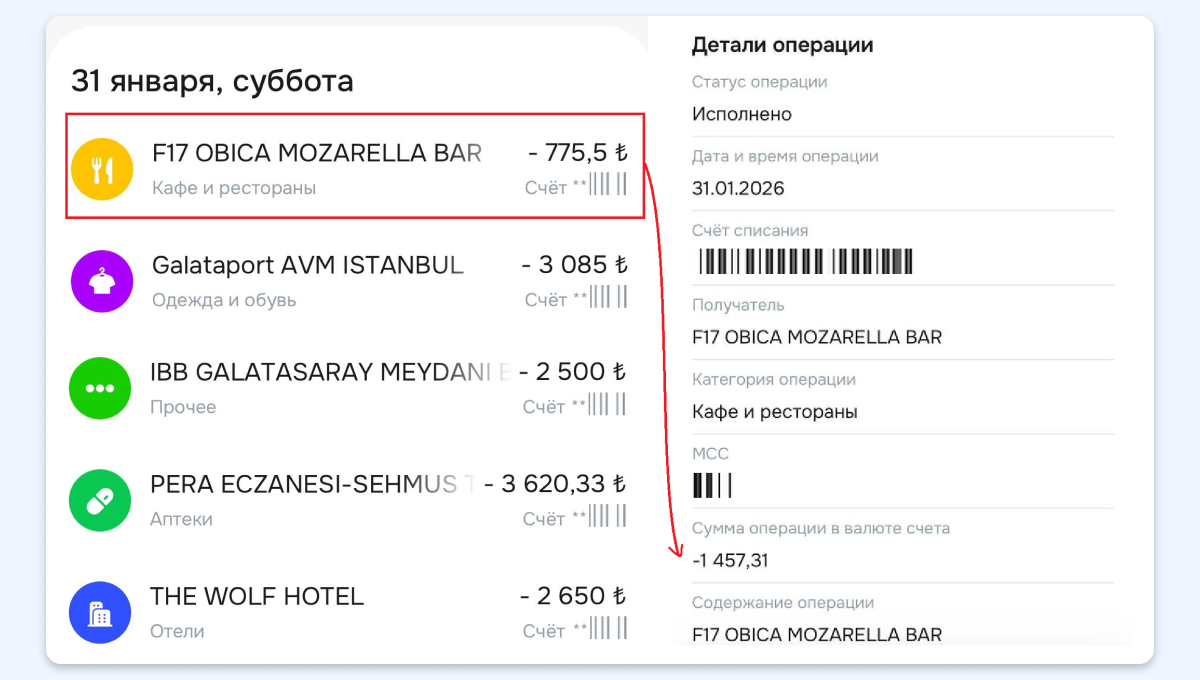Select THE WOLF HOTEL transaction
Screen dimensions: 1200x680
click(257, 597)
